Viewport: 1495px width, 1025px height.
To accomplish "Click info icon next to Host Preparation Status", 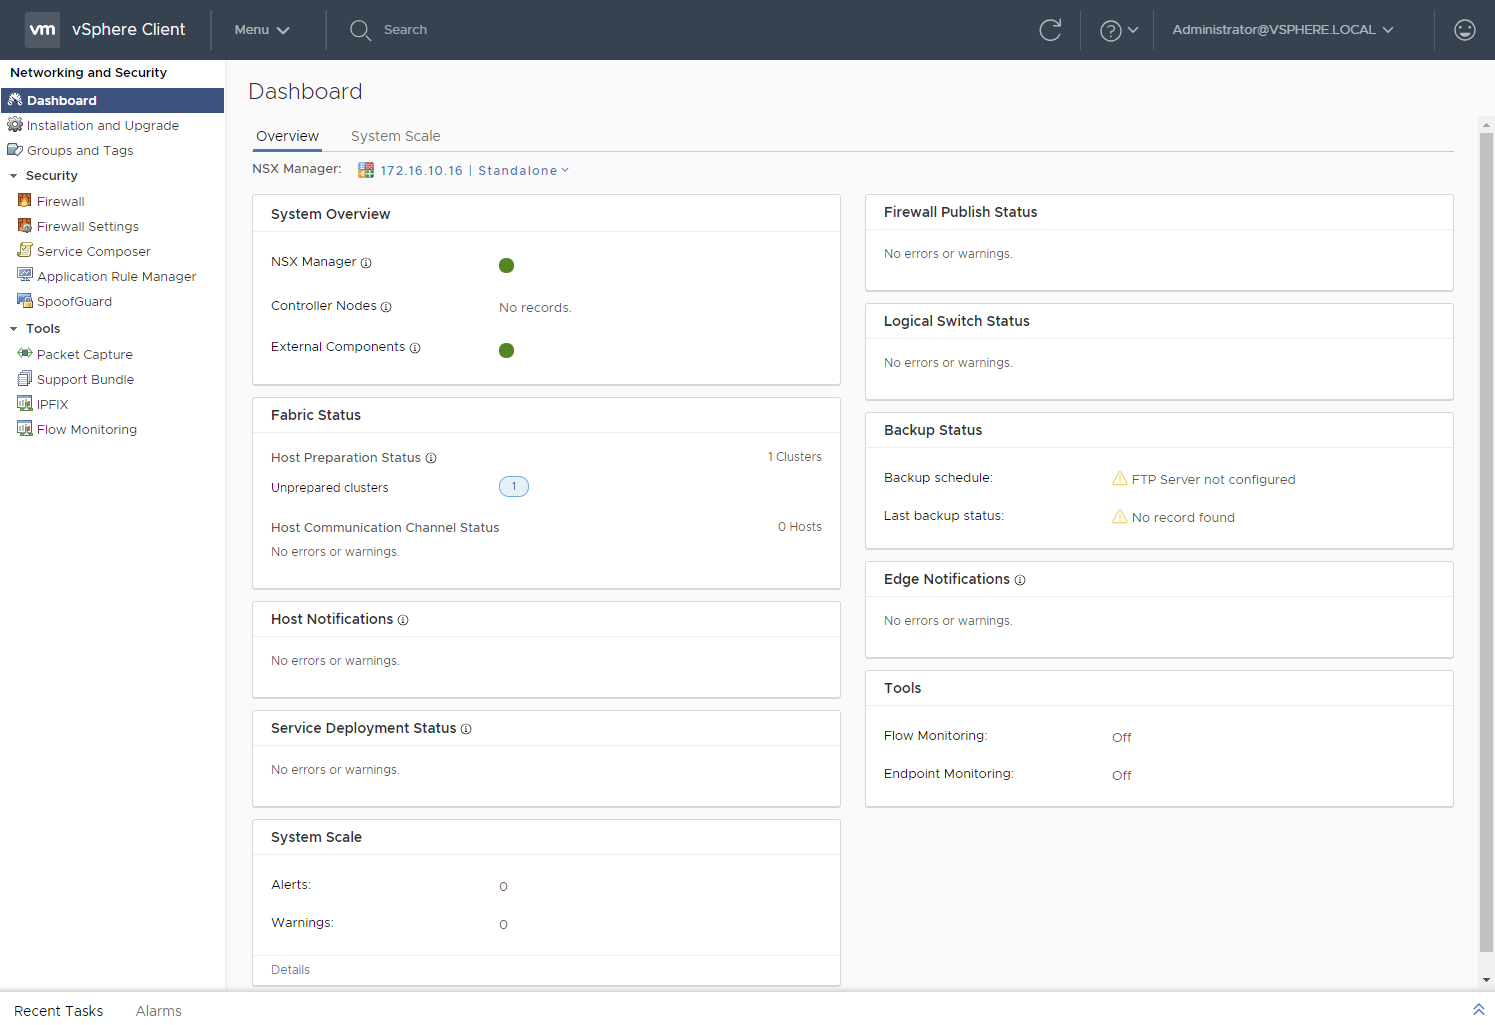I will pos(431,458).
